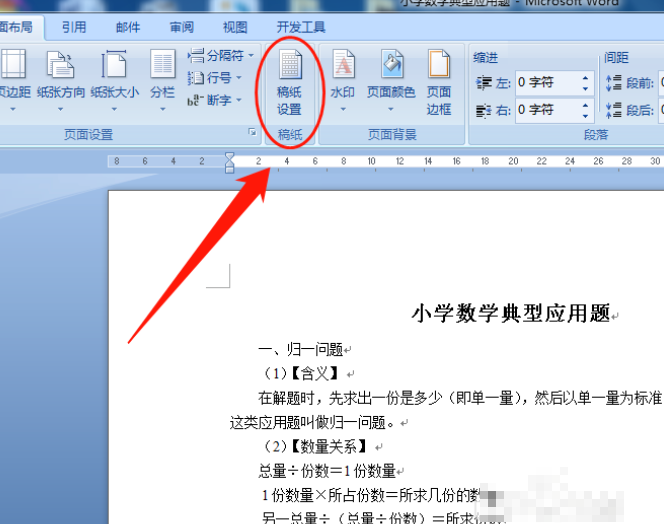The image size is (664, 524).
Task: Open the 断字 hyphenation menu
Action: click(x=215, y=100)
